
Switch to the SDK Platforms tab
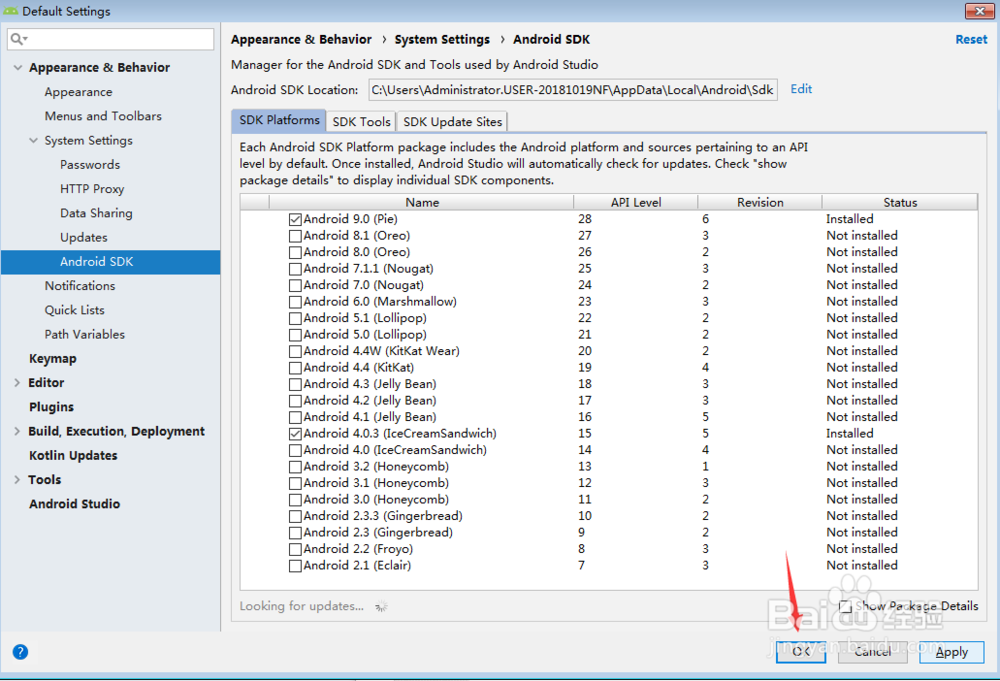(x=279, y=121)
